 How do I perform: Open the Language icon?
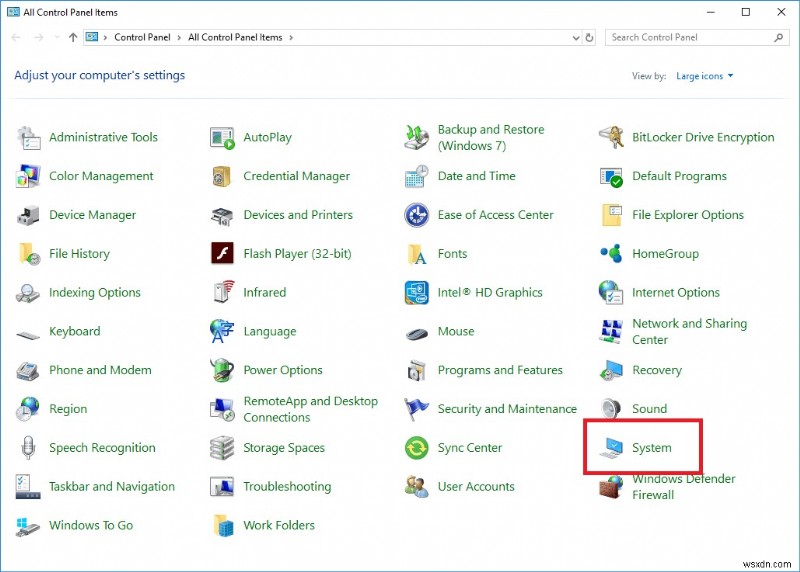[x=222, y=332]
